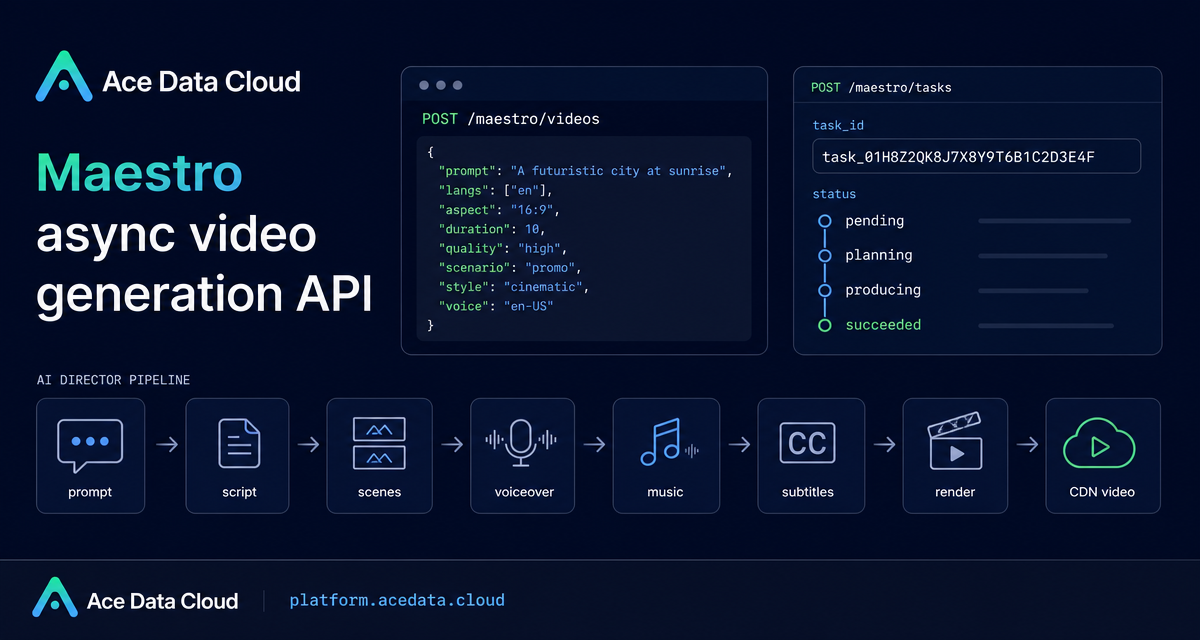Click the "voiceover" caption
1200x640 pixels.
tap(524, 492)
